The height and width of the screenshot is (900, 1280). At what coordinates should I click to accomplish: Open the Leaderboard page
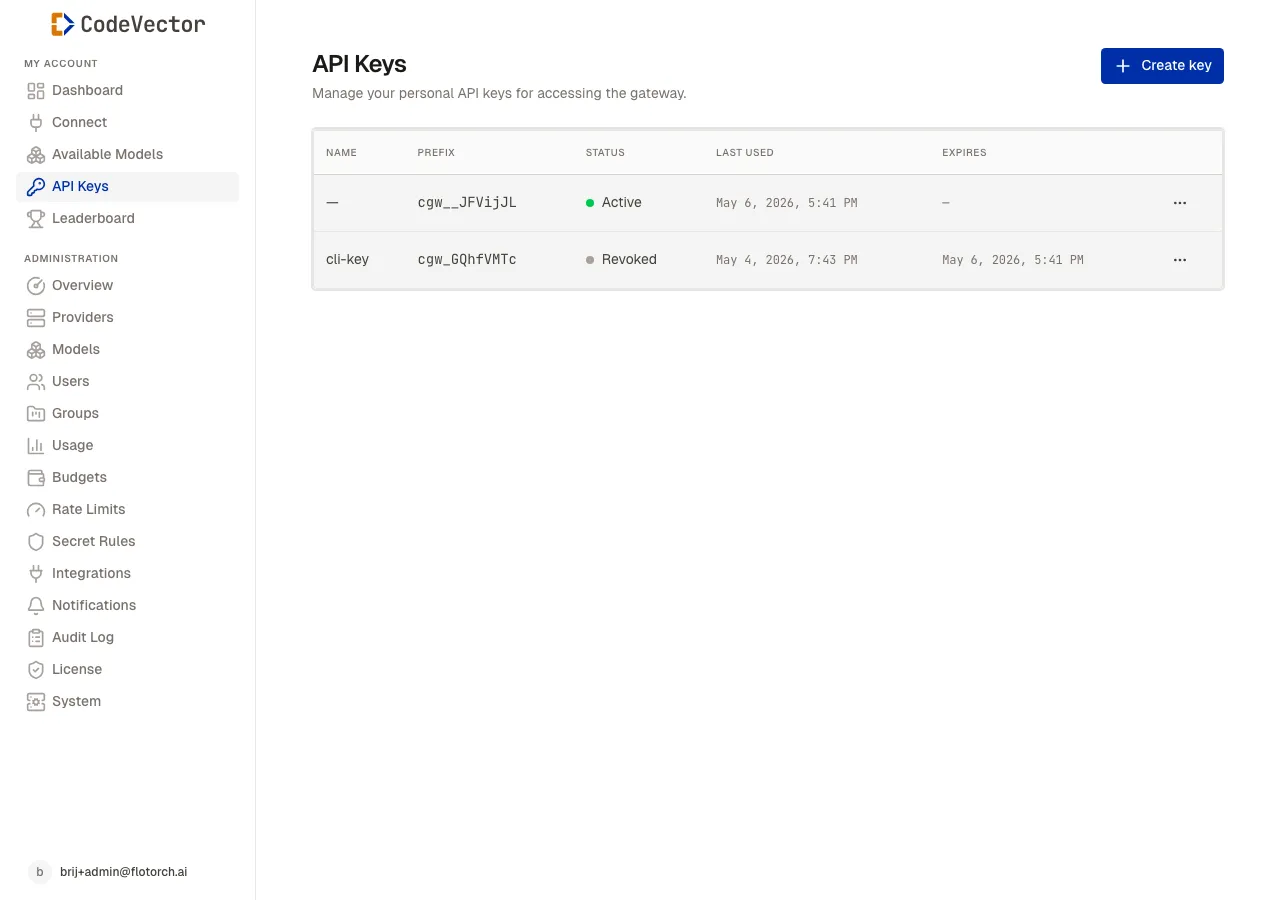pyautogui.click(x=128, y=219)
